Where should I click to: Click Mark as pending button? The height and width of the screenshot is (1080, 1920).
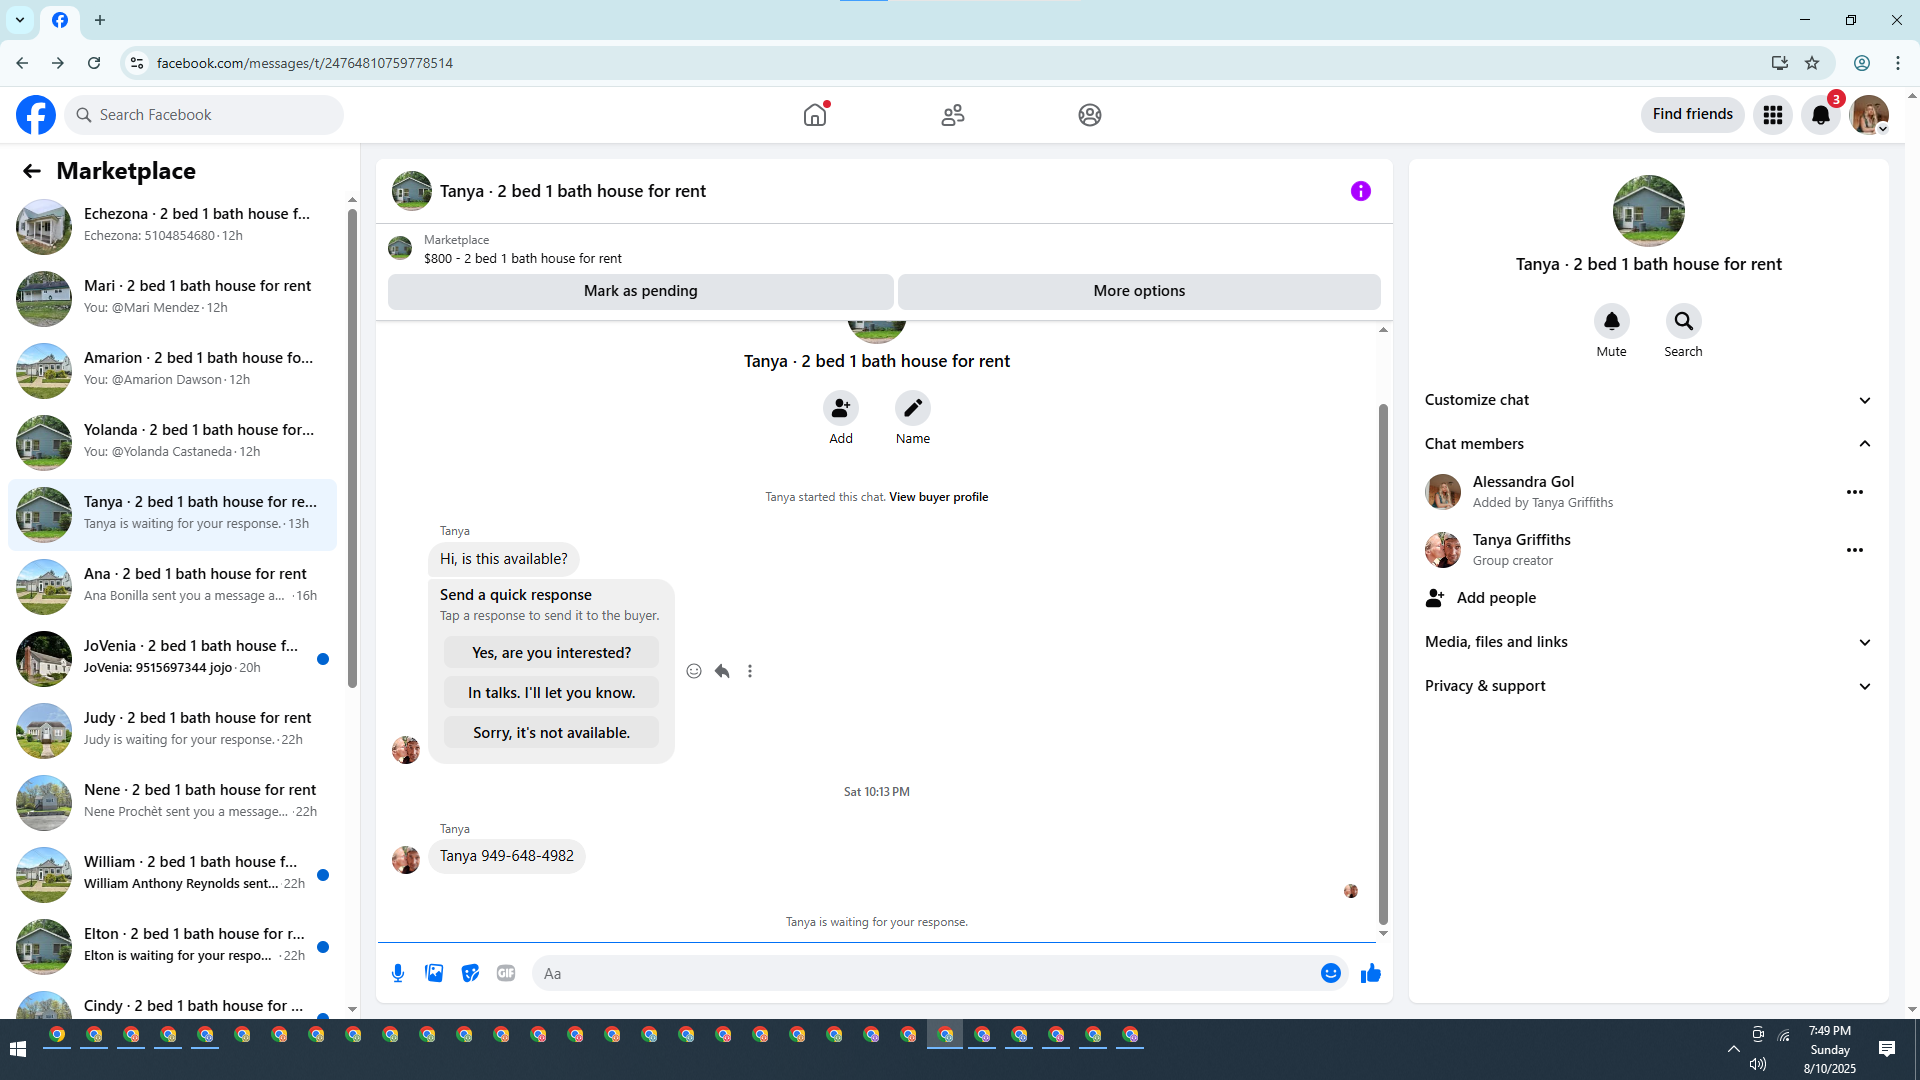[640, 291]
